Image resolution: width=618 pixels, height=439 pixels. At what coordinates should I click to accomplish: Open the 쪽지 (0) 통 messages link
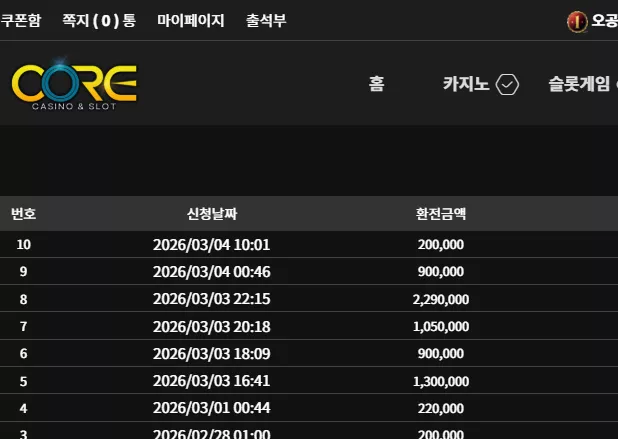pyautogui.click(x=99, y=20)
